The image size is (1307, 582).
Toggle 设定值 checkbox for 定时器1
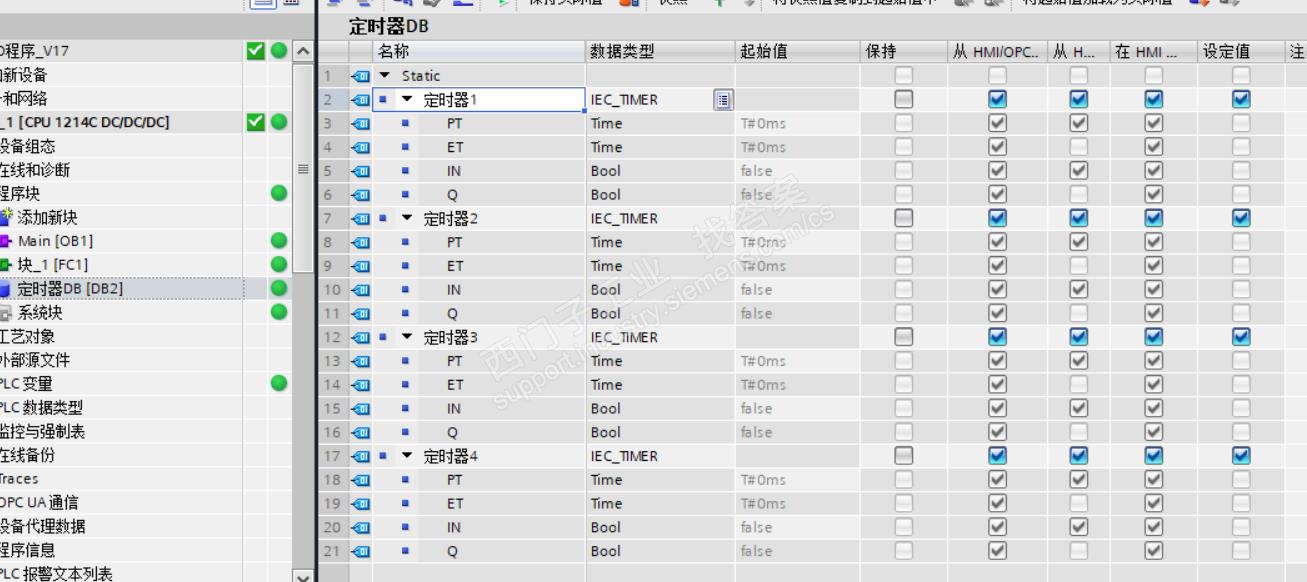1241,99
